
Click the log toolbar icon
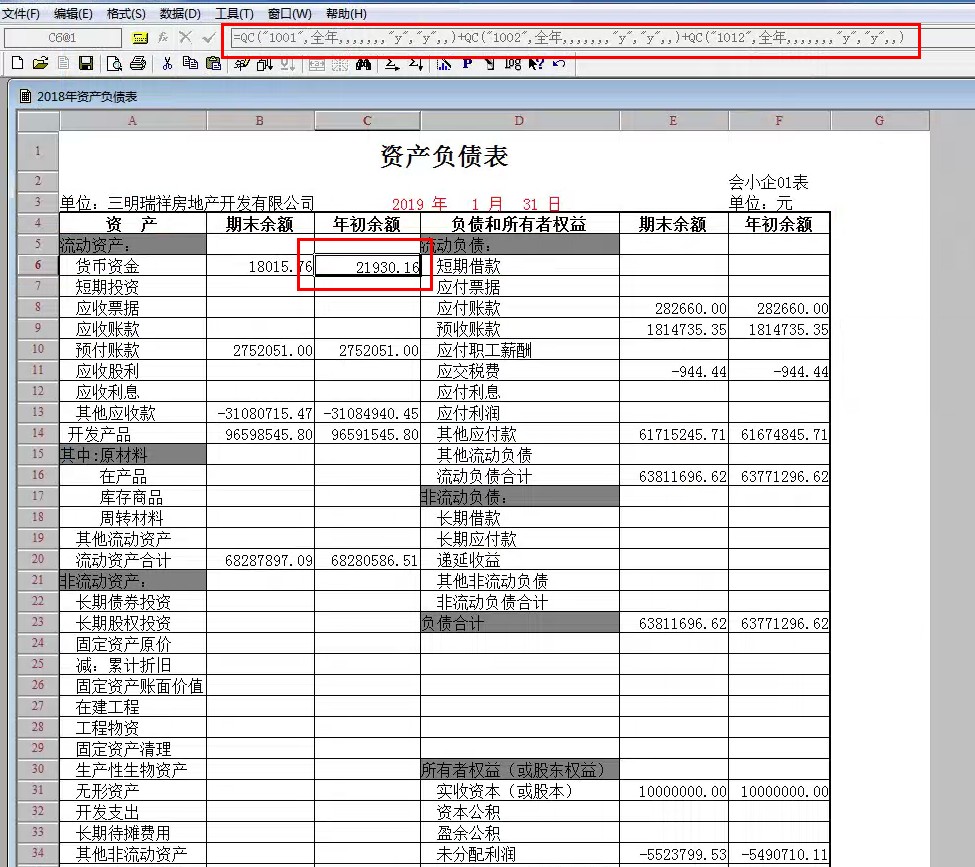coord(513,63)
